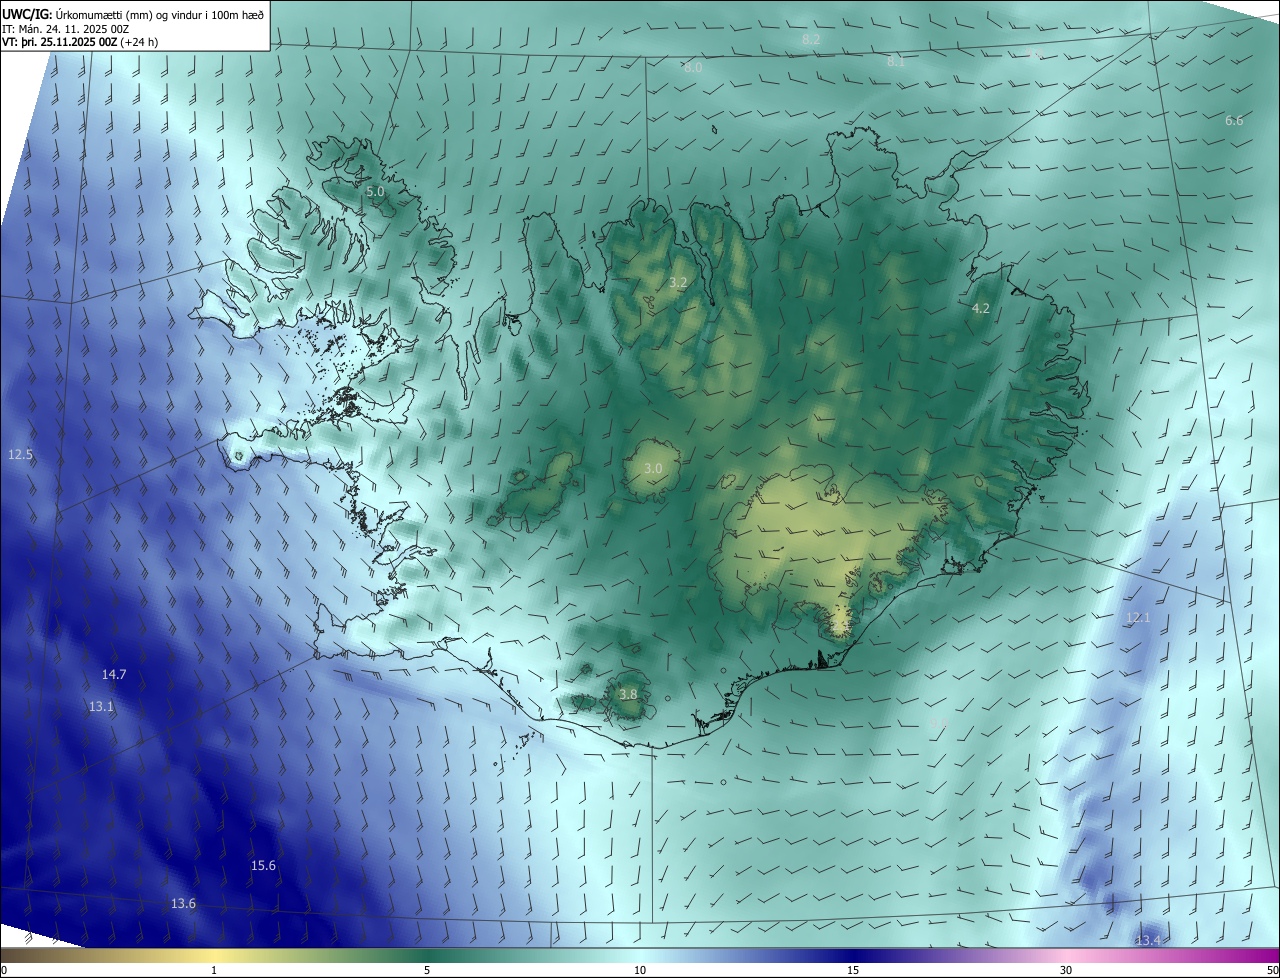Click the legend tick label 0
Image resolution: width=1280 pixels, height=978 pixels.
pos(4,970)
